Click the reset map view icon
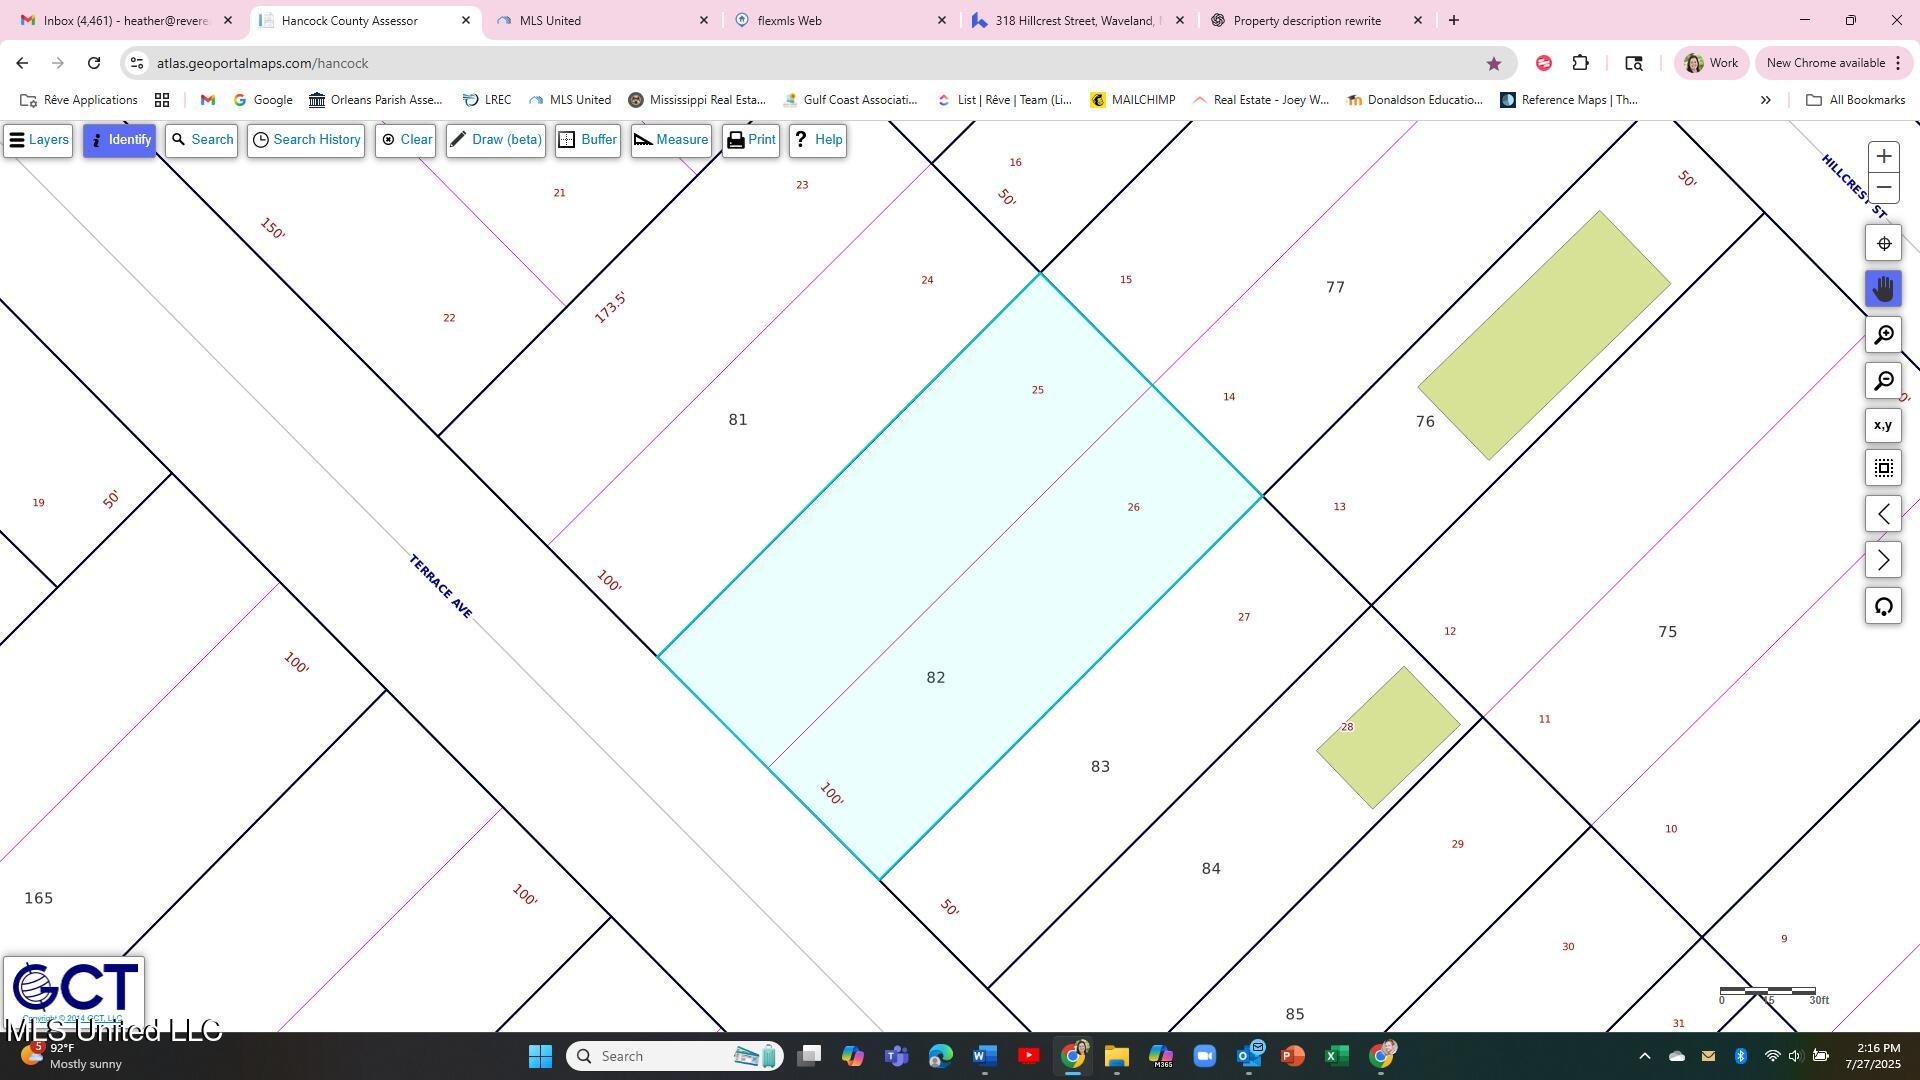Screen dimensions: 1920x1080 pos(1884,607)
